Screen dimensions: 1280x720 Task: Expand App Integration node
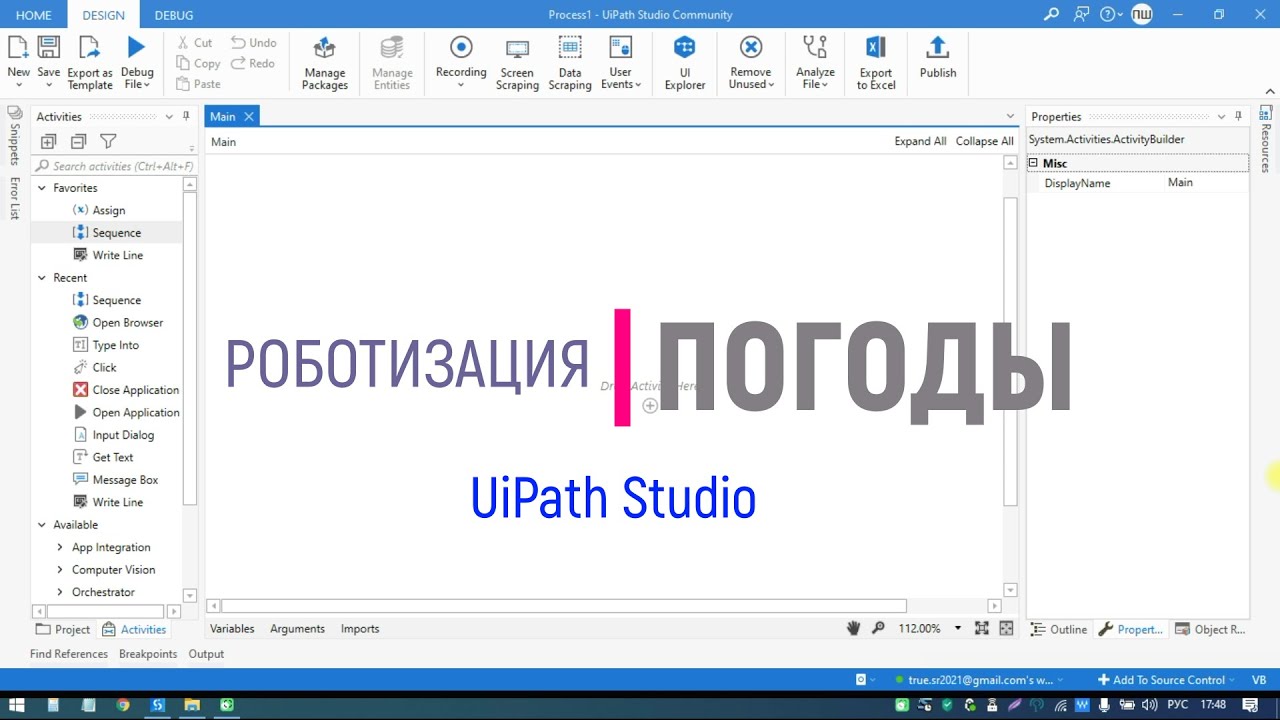pyautogui.click(x=60, y=547)
